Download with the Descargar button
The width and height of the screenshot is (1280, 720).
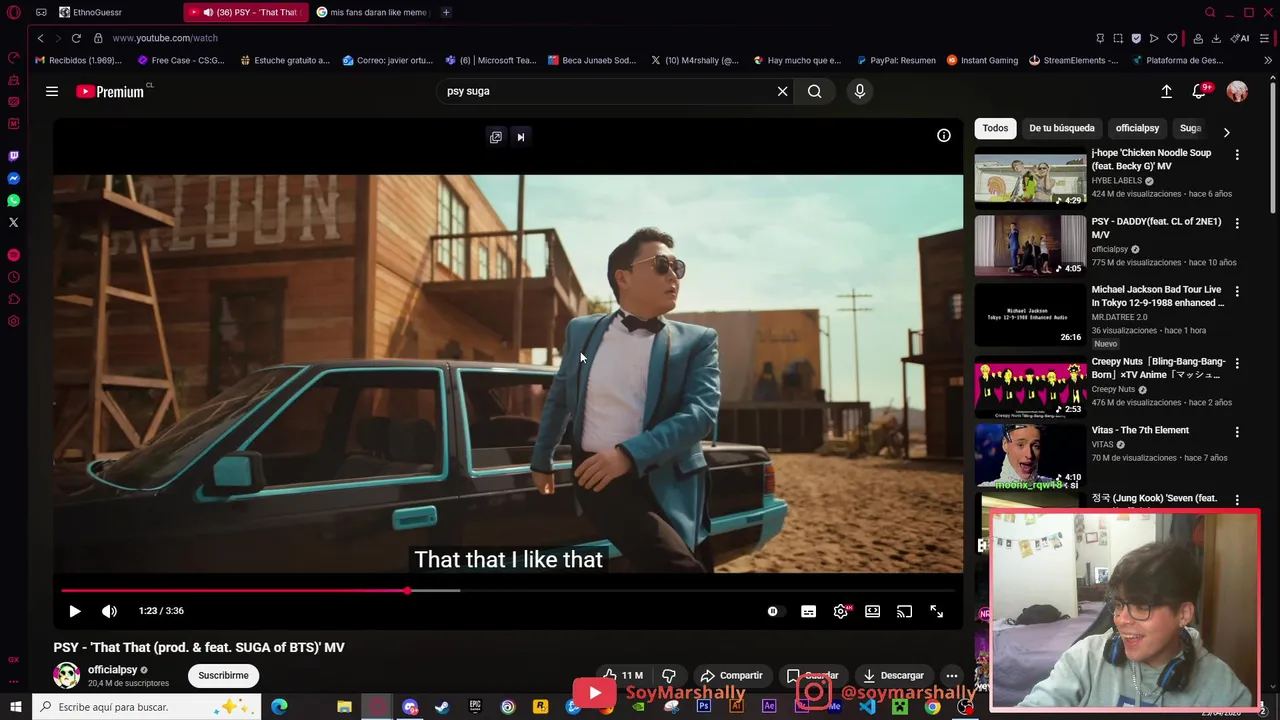(893, 675)
